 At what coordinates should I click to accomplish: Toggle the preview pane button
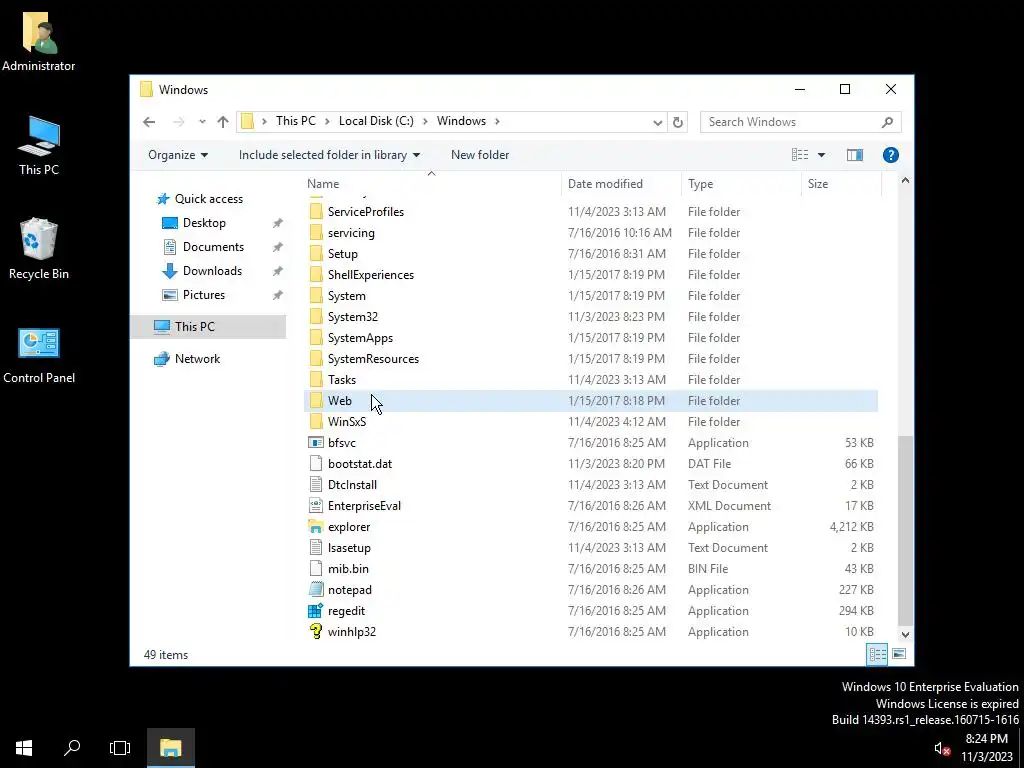point(855,155)
